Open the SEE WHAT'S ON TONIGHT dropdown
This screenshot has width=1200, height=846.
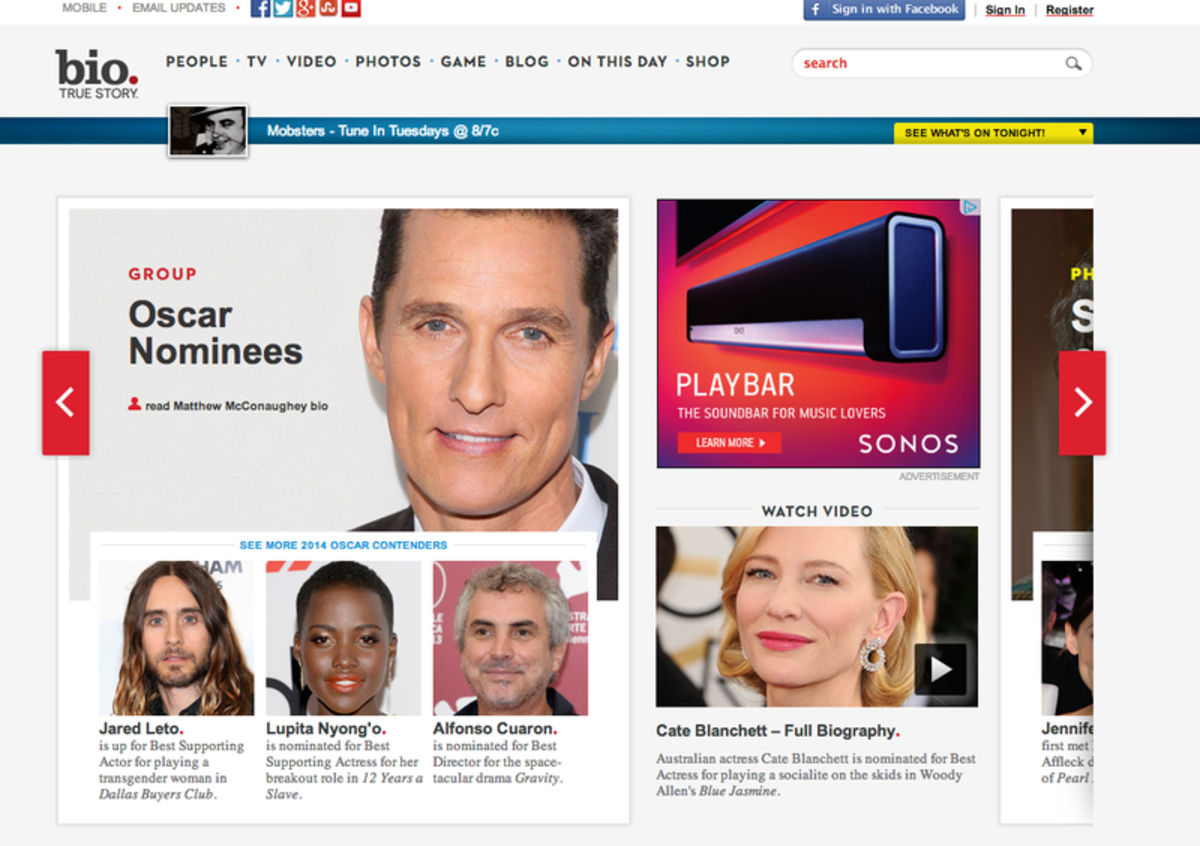pos(995,131)
